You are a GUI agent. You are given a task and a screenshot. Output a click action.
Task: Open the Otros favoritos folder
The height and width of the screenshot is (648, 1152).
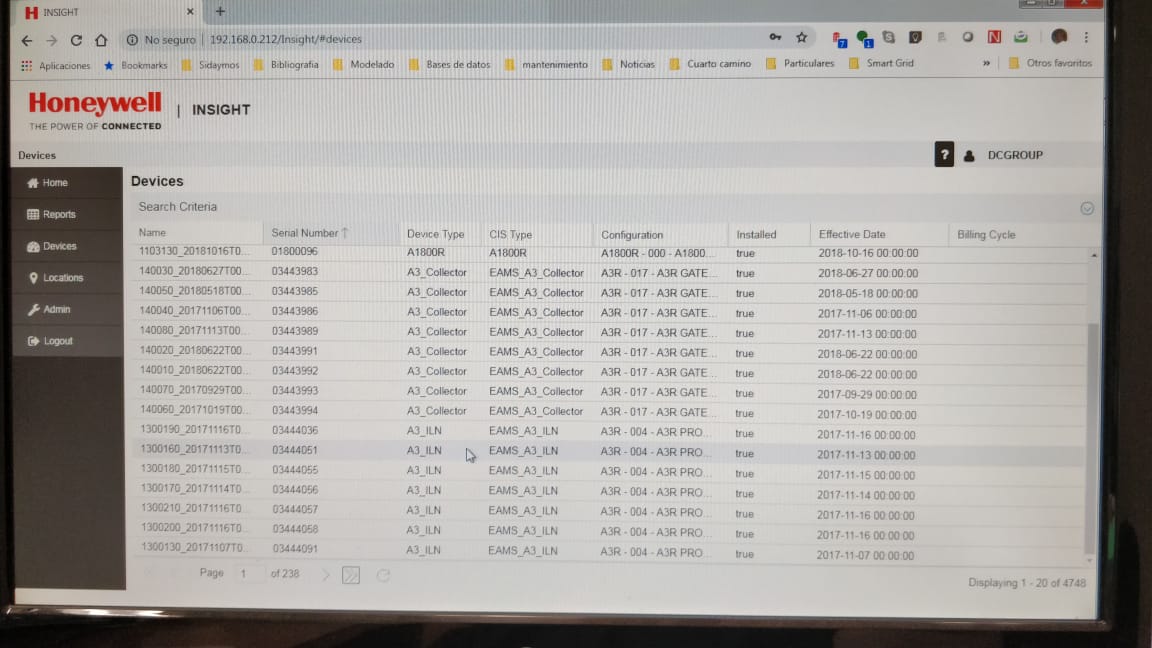(x=1051, y=63)
